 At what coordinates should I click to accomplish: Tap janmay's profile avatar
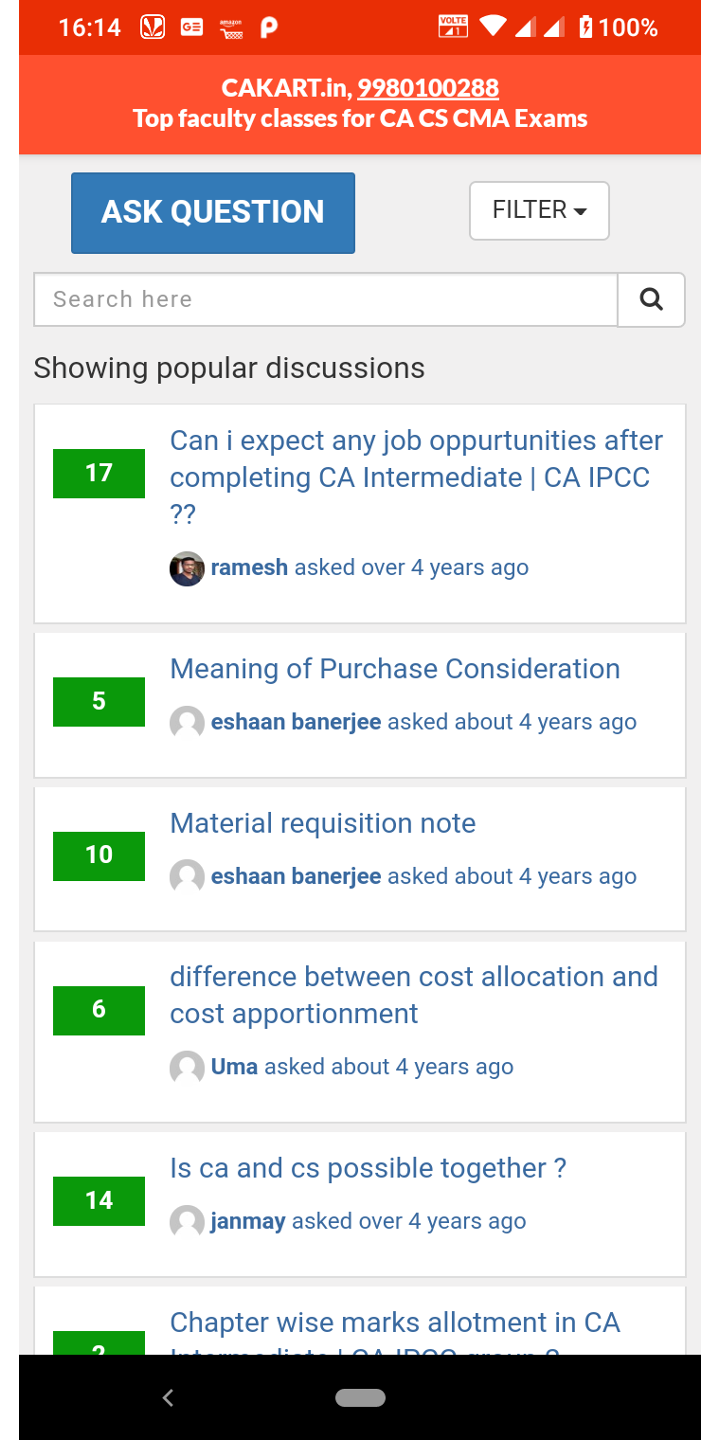tap(187, 1221)
